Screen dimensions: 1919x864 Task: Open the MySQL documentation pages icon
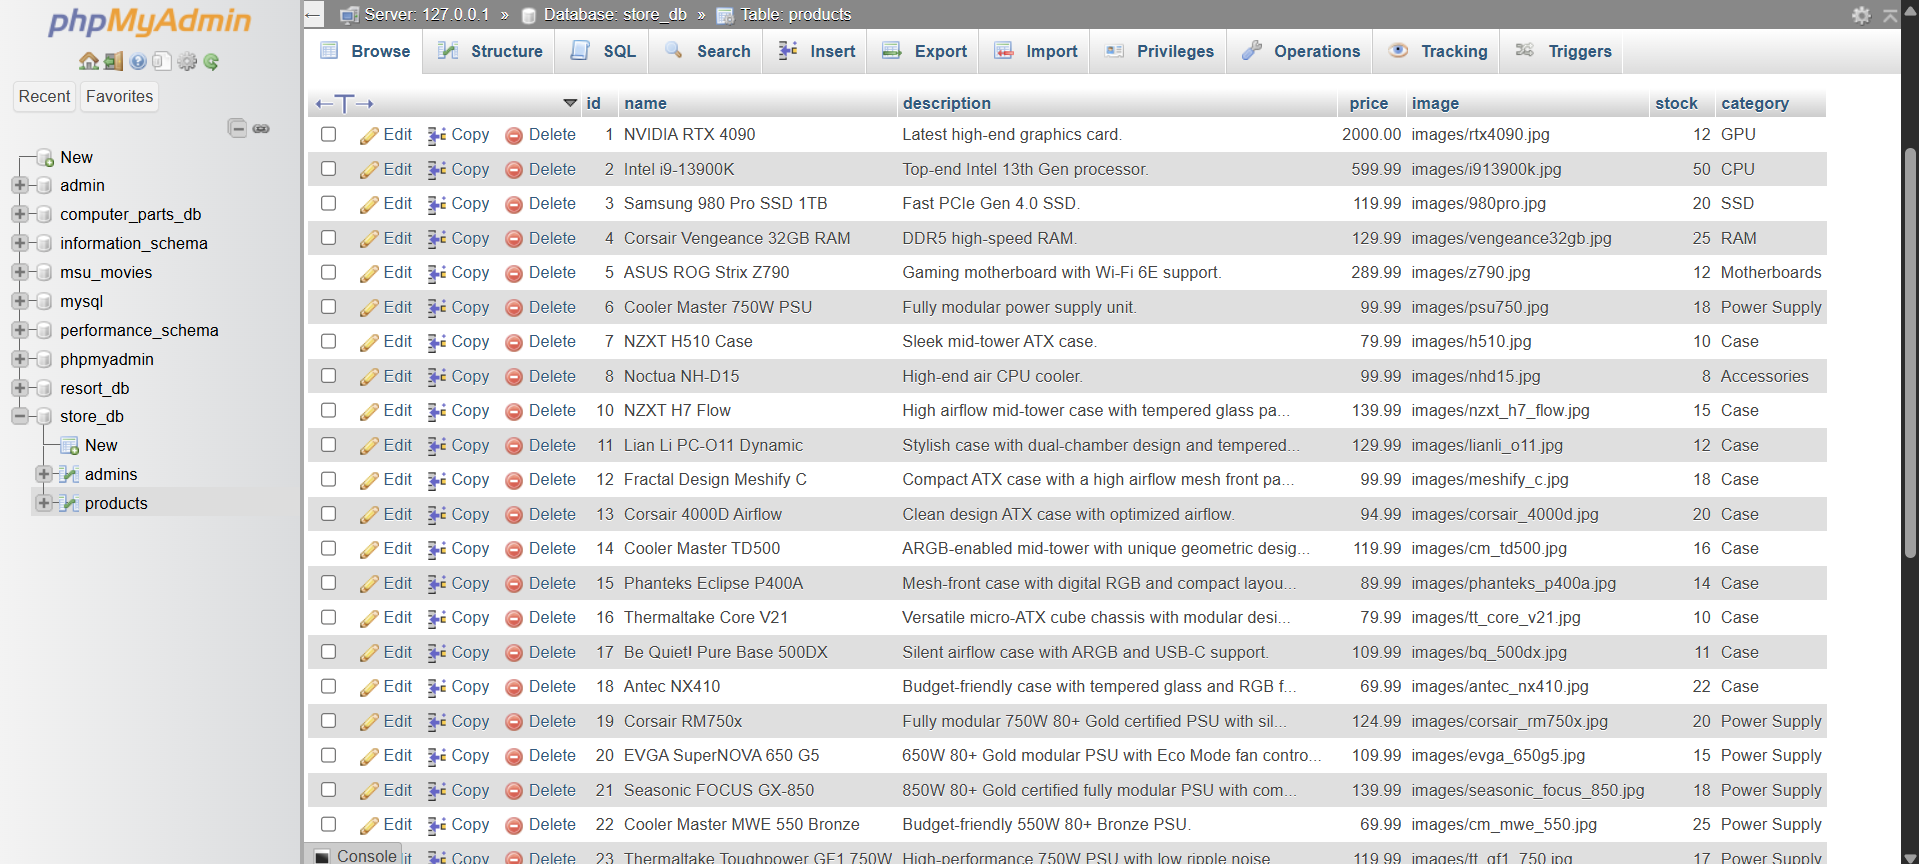click(x=162, y=61)
